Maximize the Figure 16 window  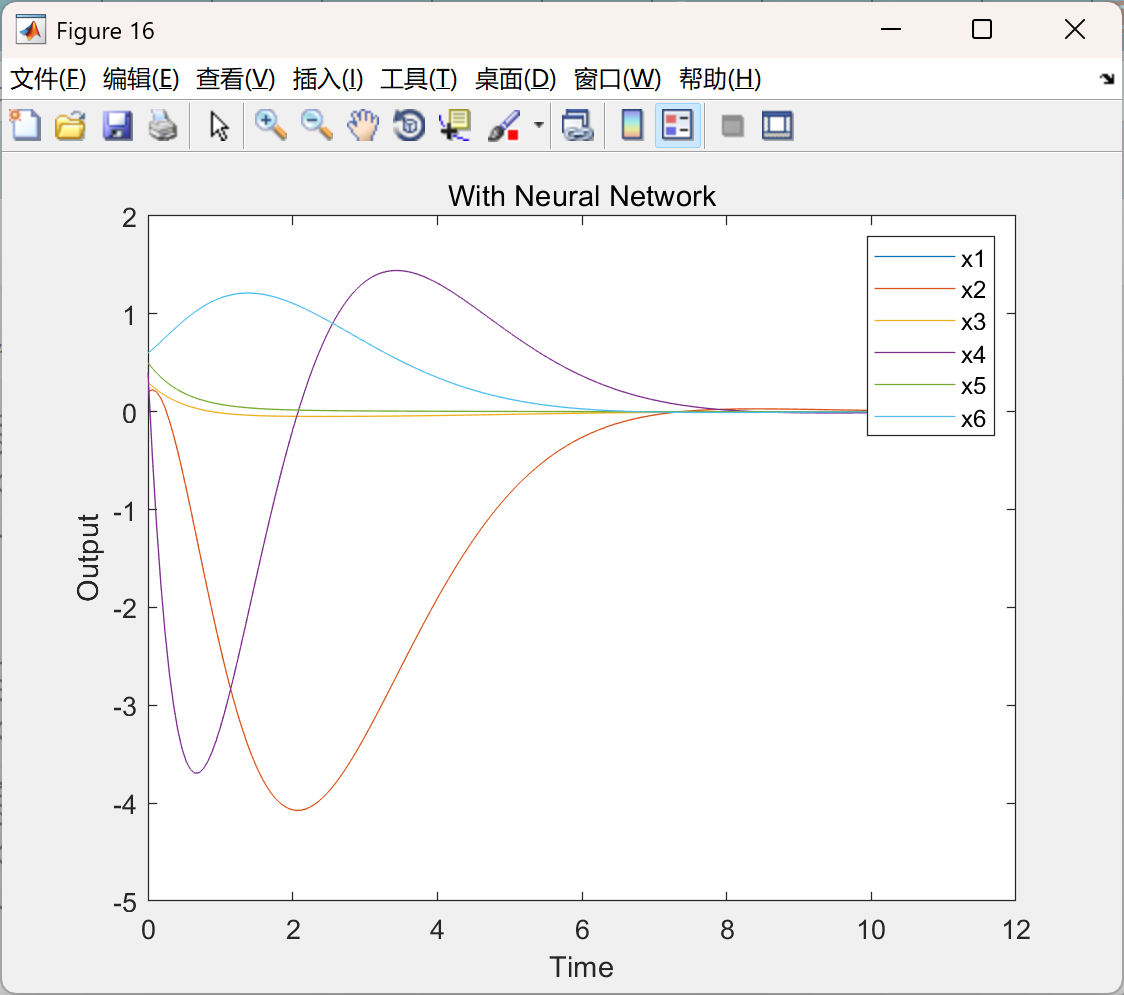pyautogui.click(x=981, y=29)
